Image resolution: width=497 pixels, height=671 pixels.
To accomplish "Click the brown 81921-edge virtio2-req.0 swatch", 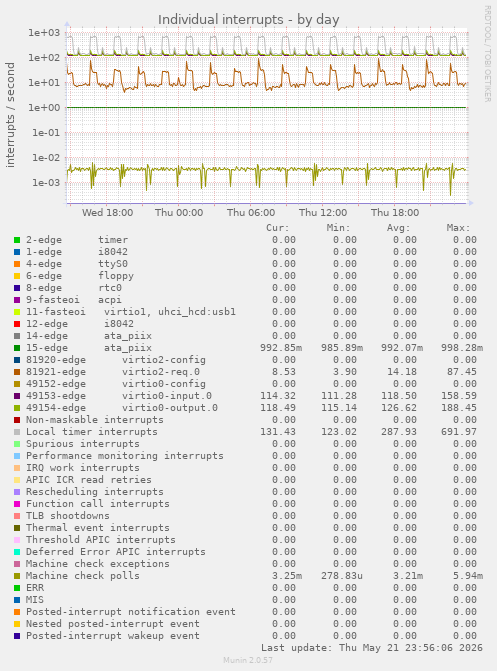I will [17, 372].
